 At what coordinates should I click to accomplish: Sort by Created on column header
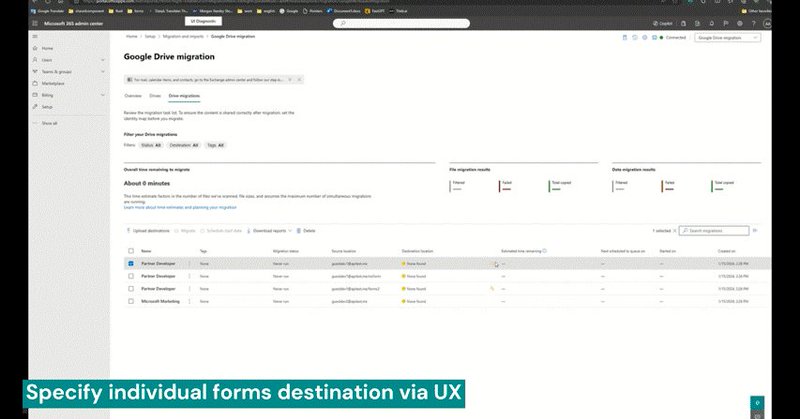727,251
